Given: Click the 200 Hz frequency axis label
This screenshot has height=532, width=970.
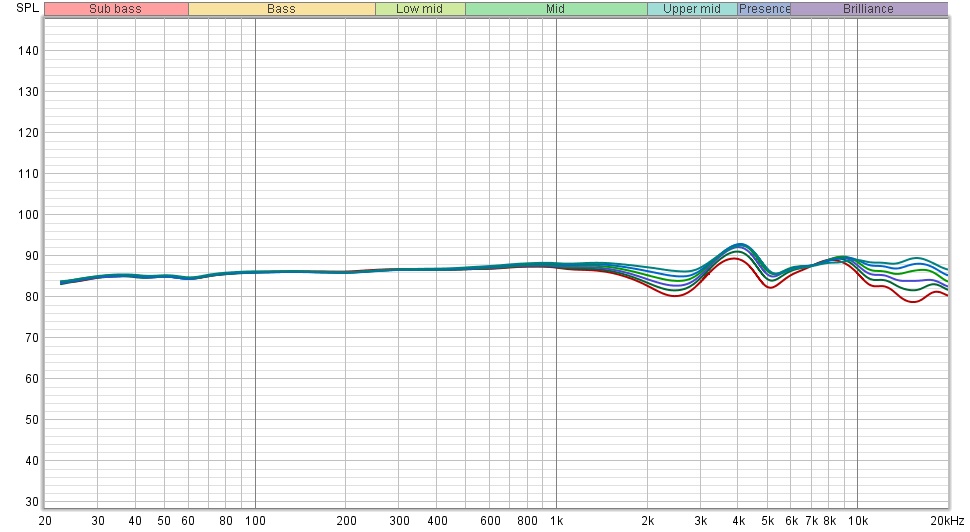Looking at the screenshot, I should pos(345,521).
